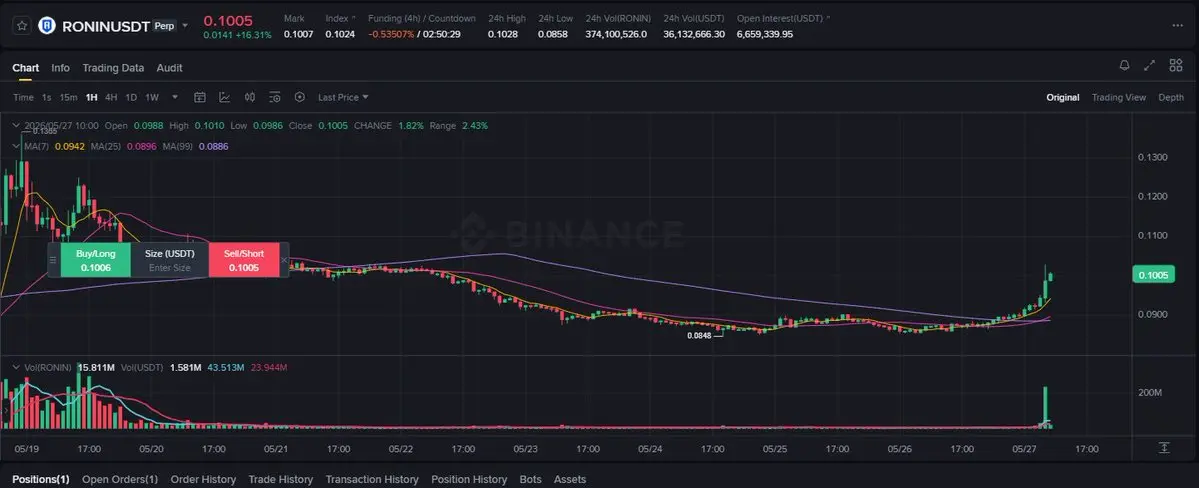Screen dimensions: 1199x488
Task: Select the 1H interval
Action: click(92, 97)
